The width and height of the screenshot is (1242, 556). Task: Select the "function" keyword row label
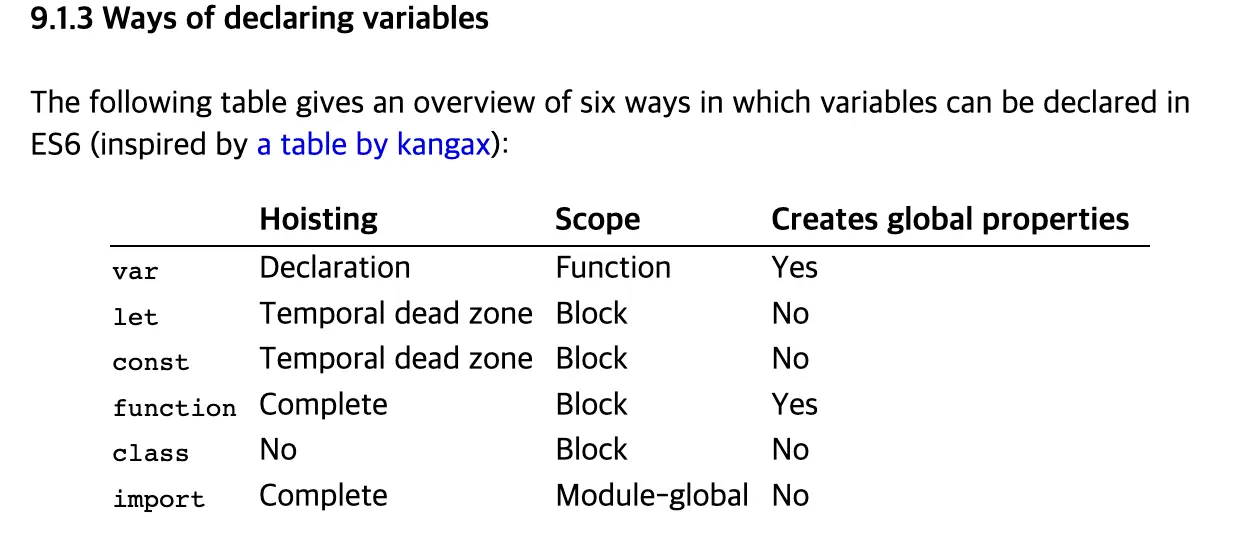[174, 408]
